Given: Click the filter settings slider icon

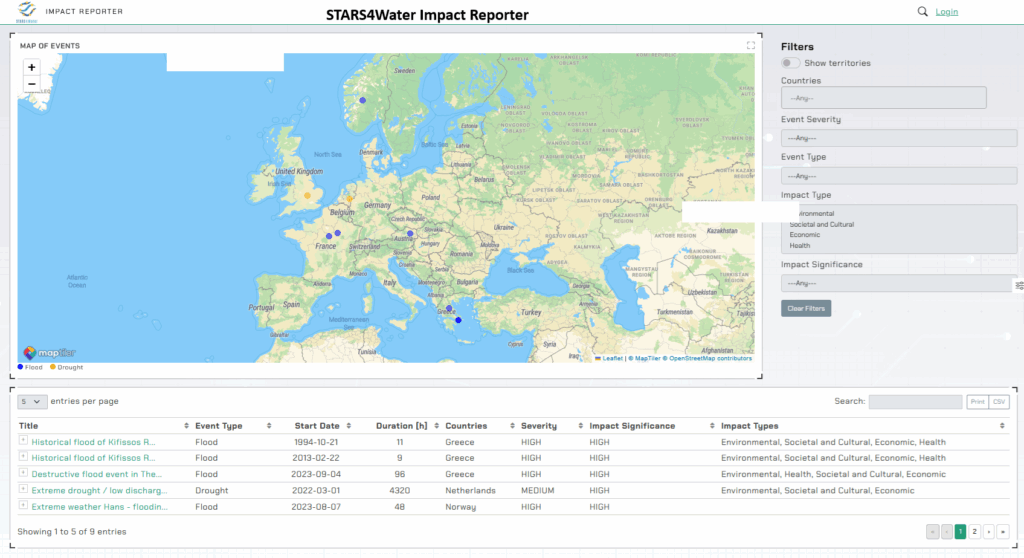Looking at the screenshot, I should [x=1019, y=285].
